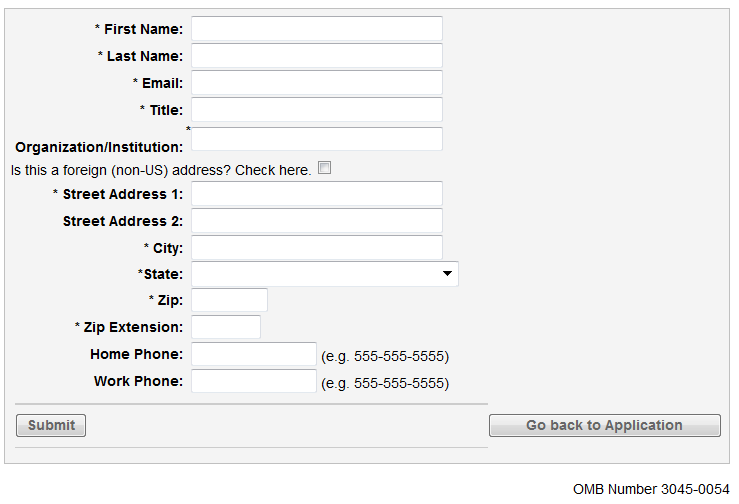Click the Home Phone label

click(136, 354)
